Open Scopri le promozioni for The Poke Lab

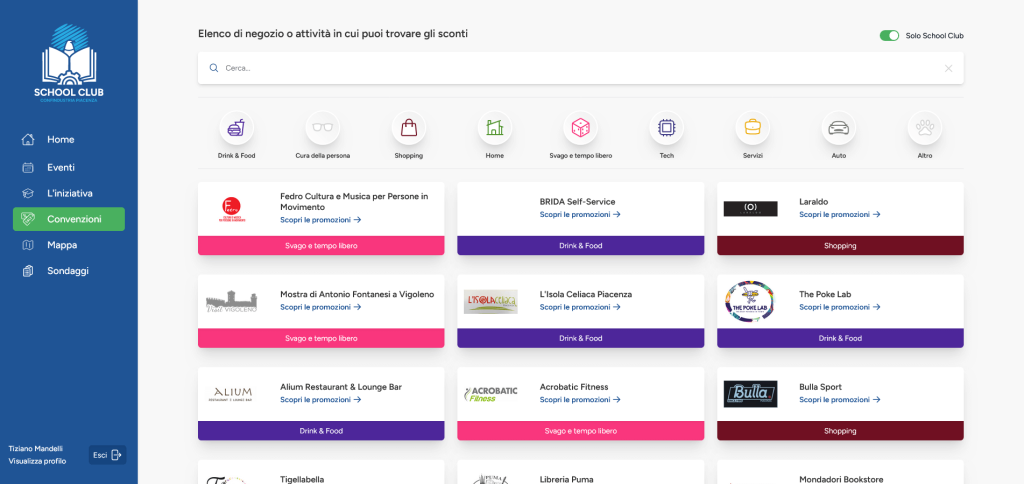pyautogui.click(x=840, y=307)
